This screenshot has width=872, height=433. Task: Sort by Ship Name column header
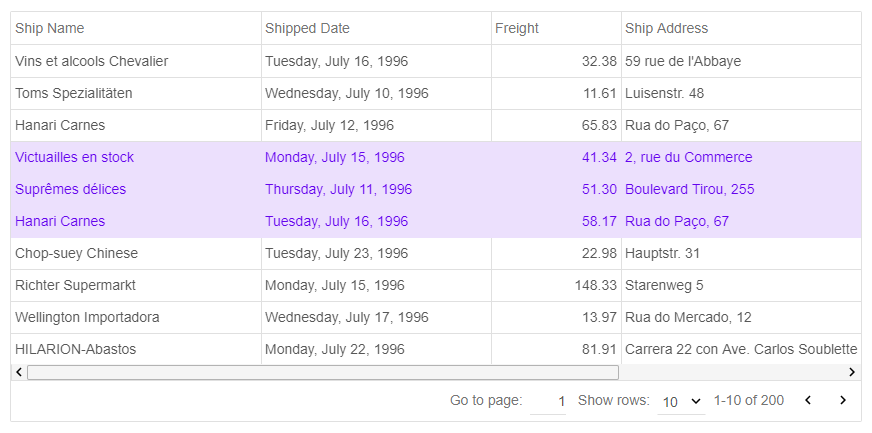[x=50, y=28]
